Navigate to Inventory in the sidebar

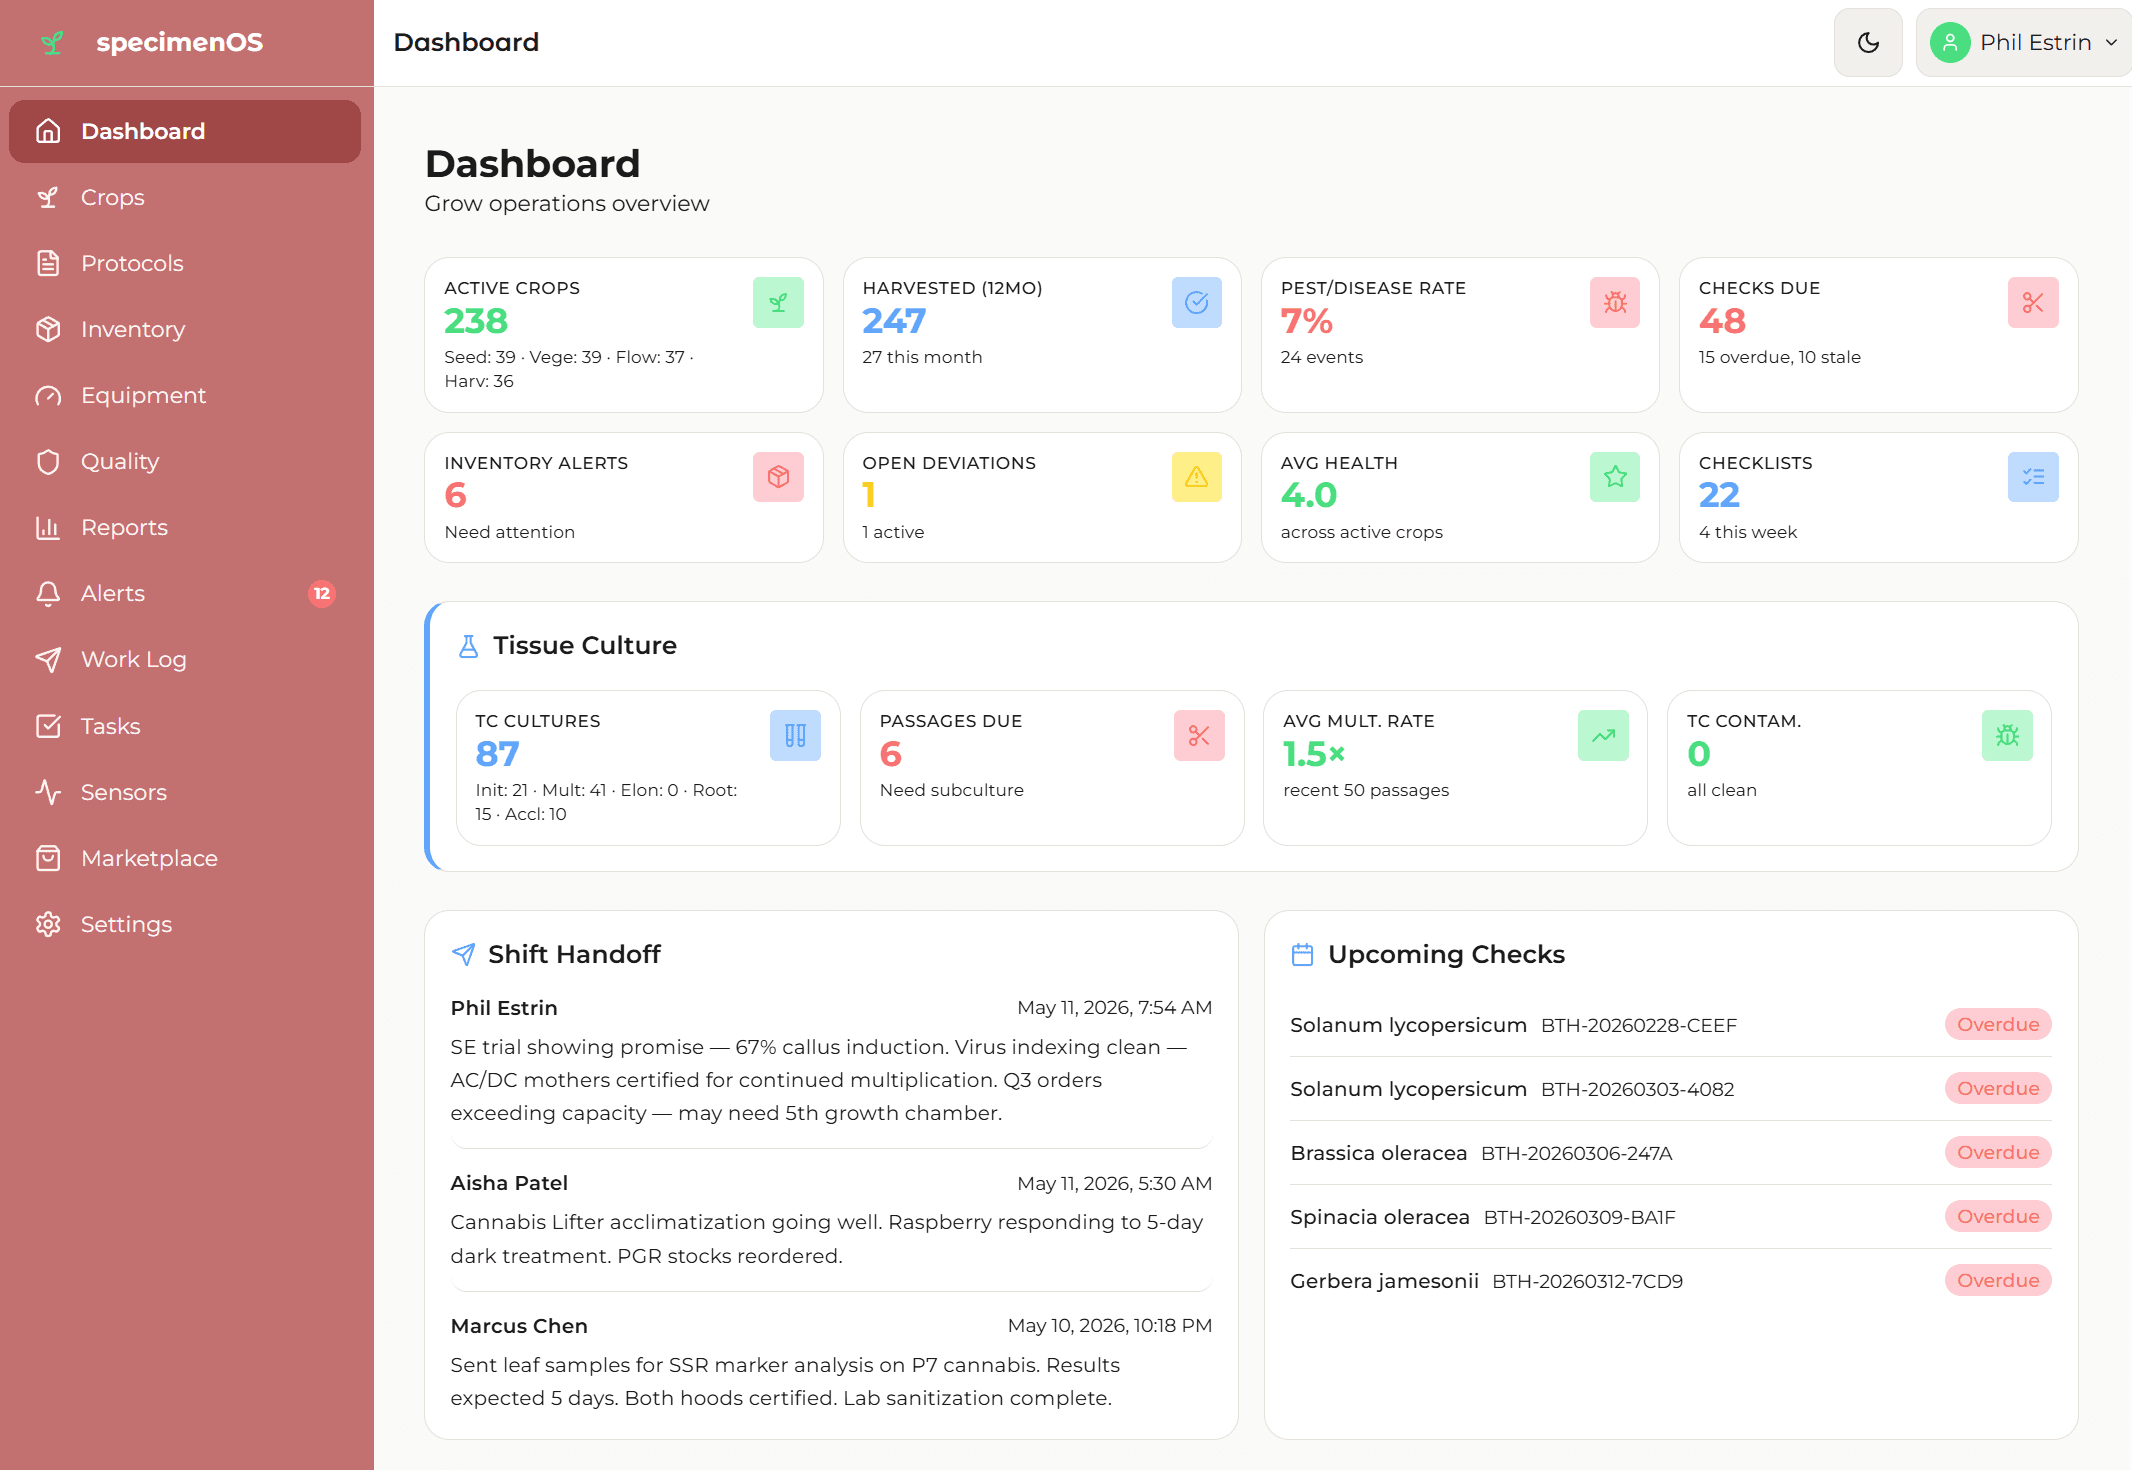[185, 329]
